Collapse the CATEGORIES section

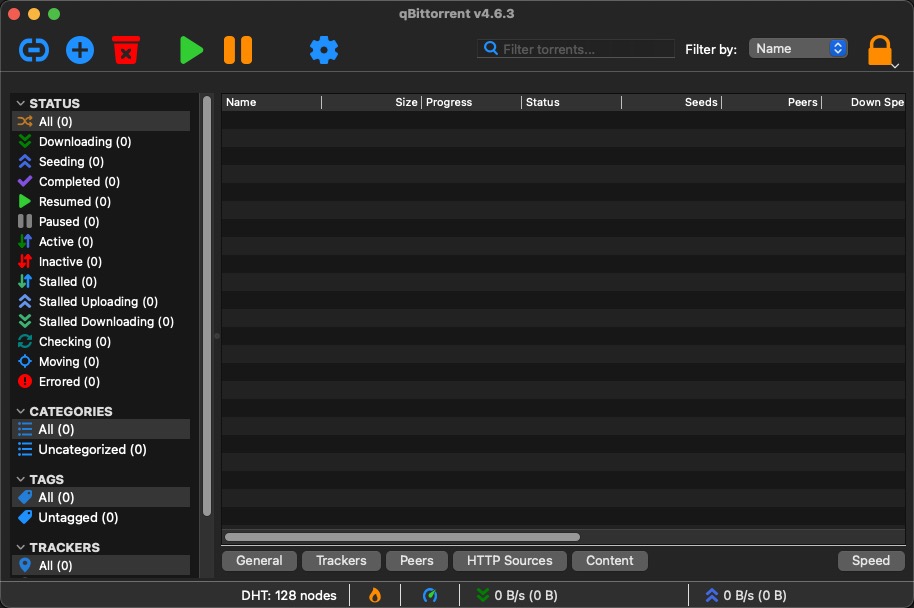point(21,411)
